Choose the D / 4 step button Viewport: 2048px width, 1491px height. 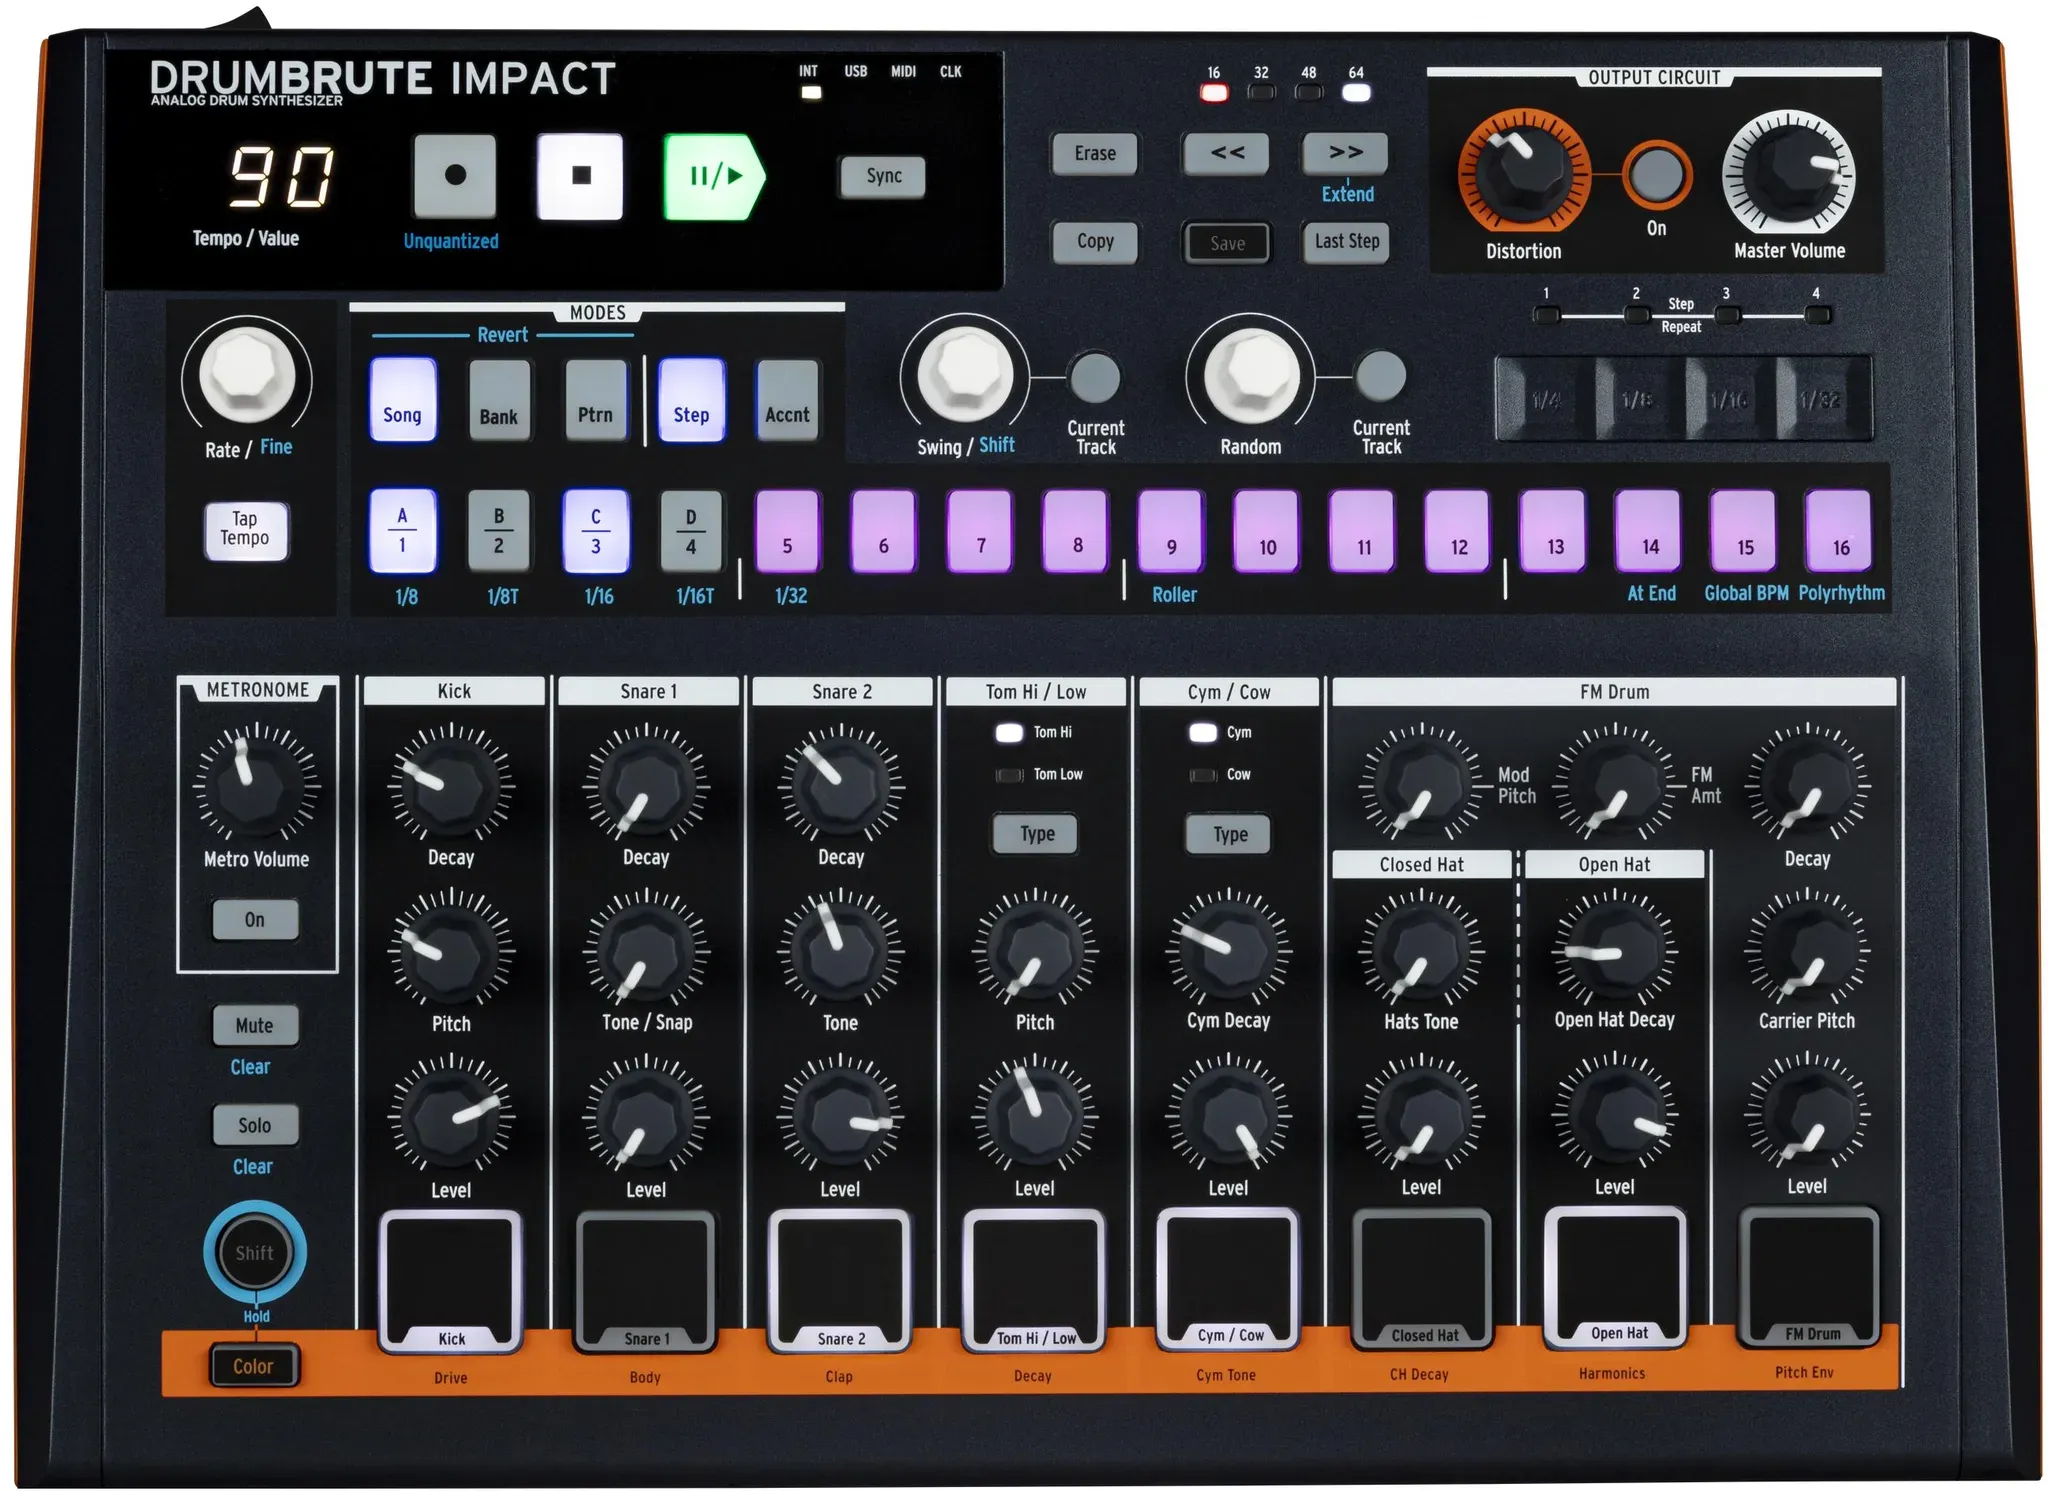pos(691,530)
